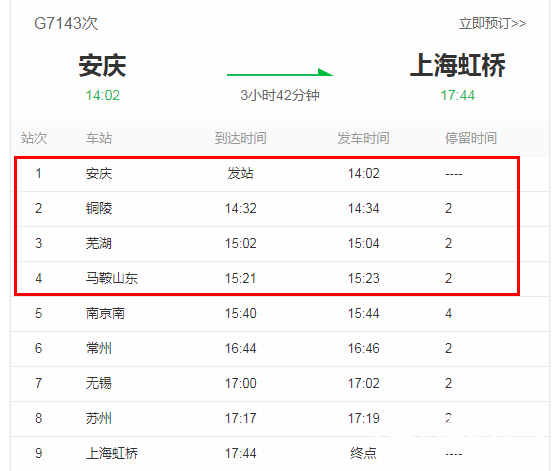Click the 17:44 arrival time under 上海虹桥 heading
Image resolution: width=556 pixels, height=471 pixels.
tap(457, 95)
